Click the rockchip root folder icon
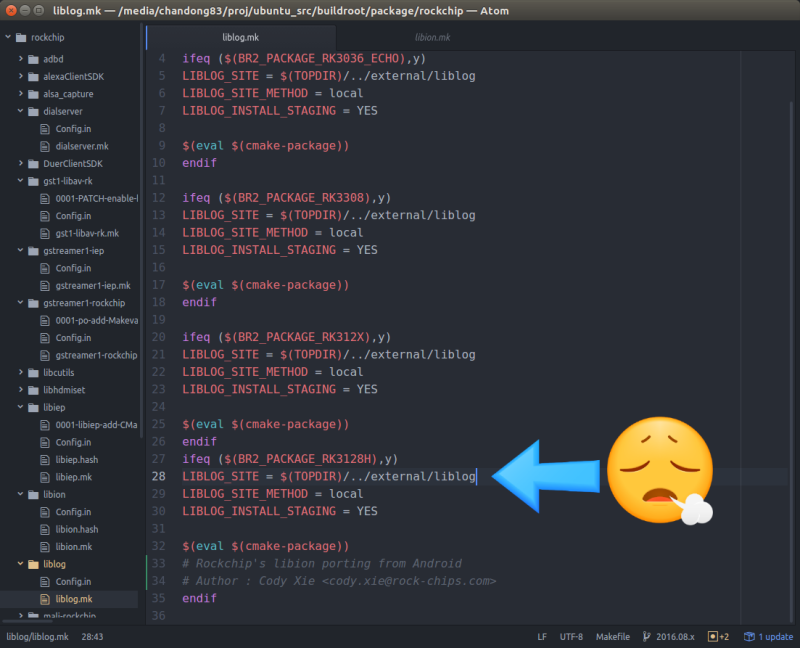Viewport: 800px width, 648px height. pos(21,37)
